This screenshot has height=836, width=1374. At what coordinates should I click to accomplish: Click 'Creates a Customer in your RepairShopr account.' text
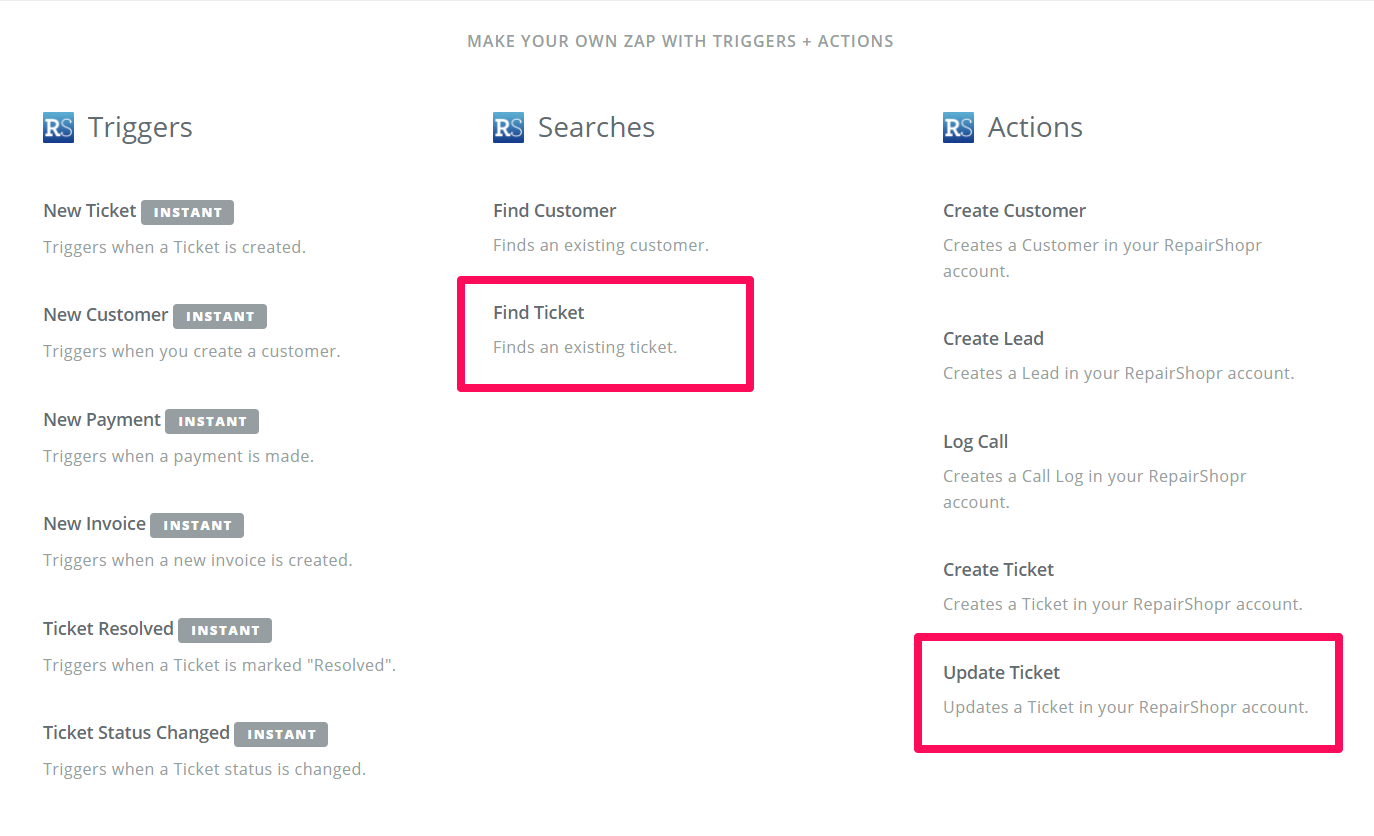[x=1103, y=258]
